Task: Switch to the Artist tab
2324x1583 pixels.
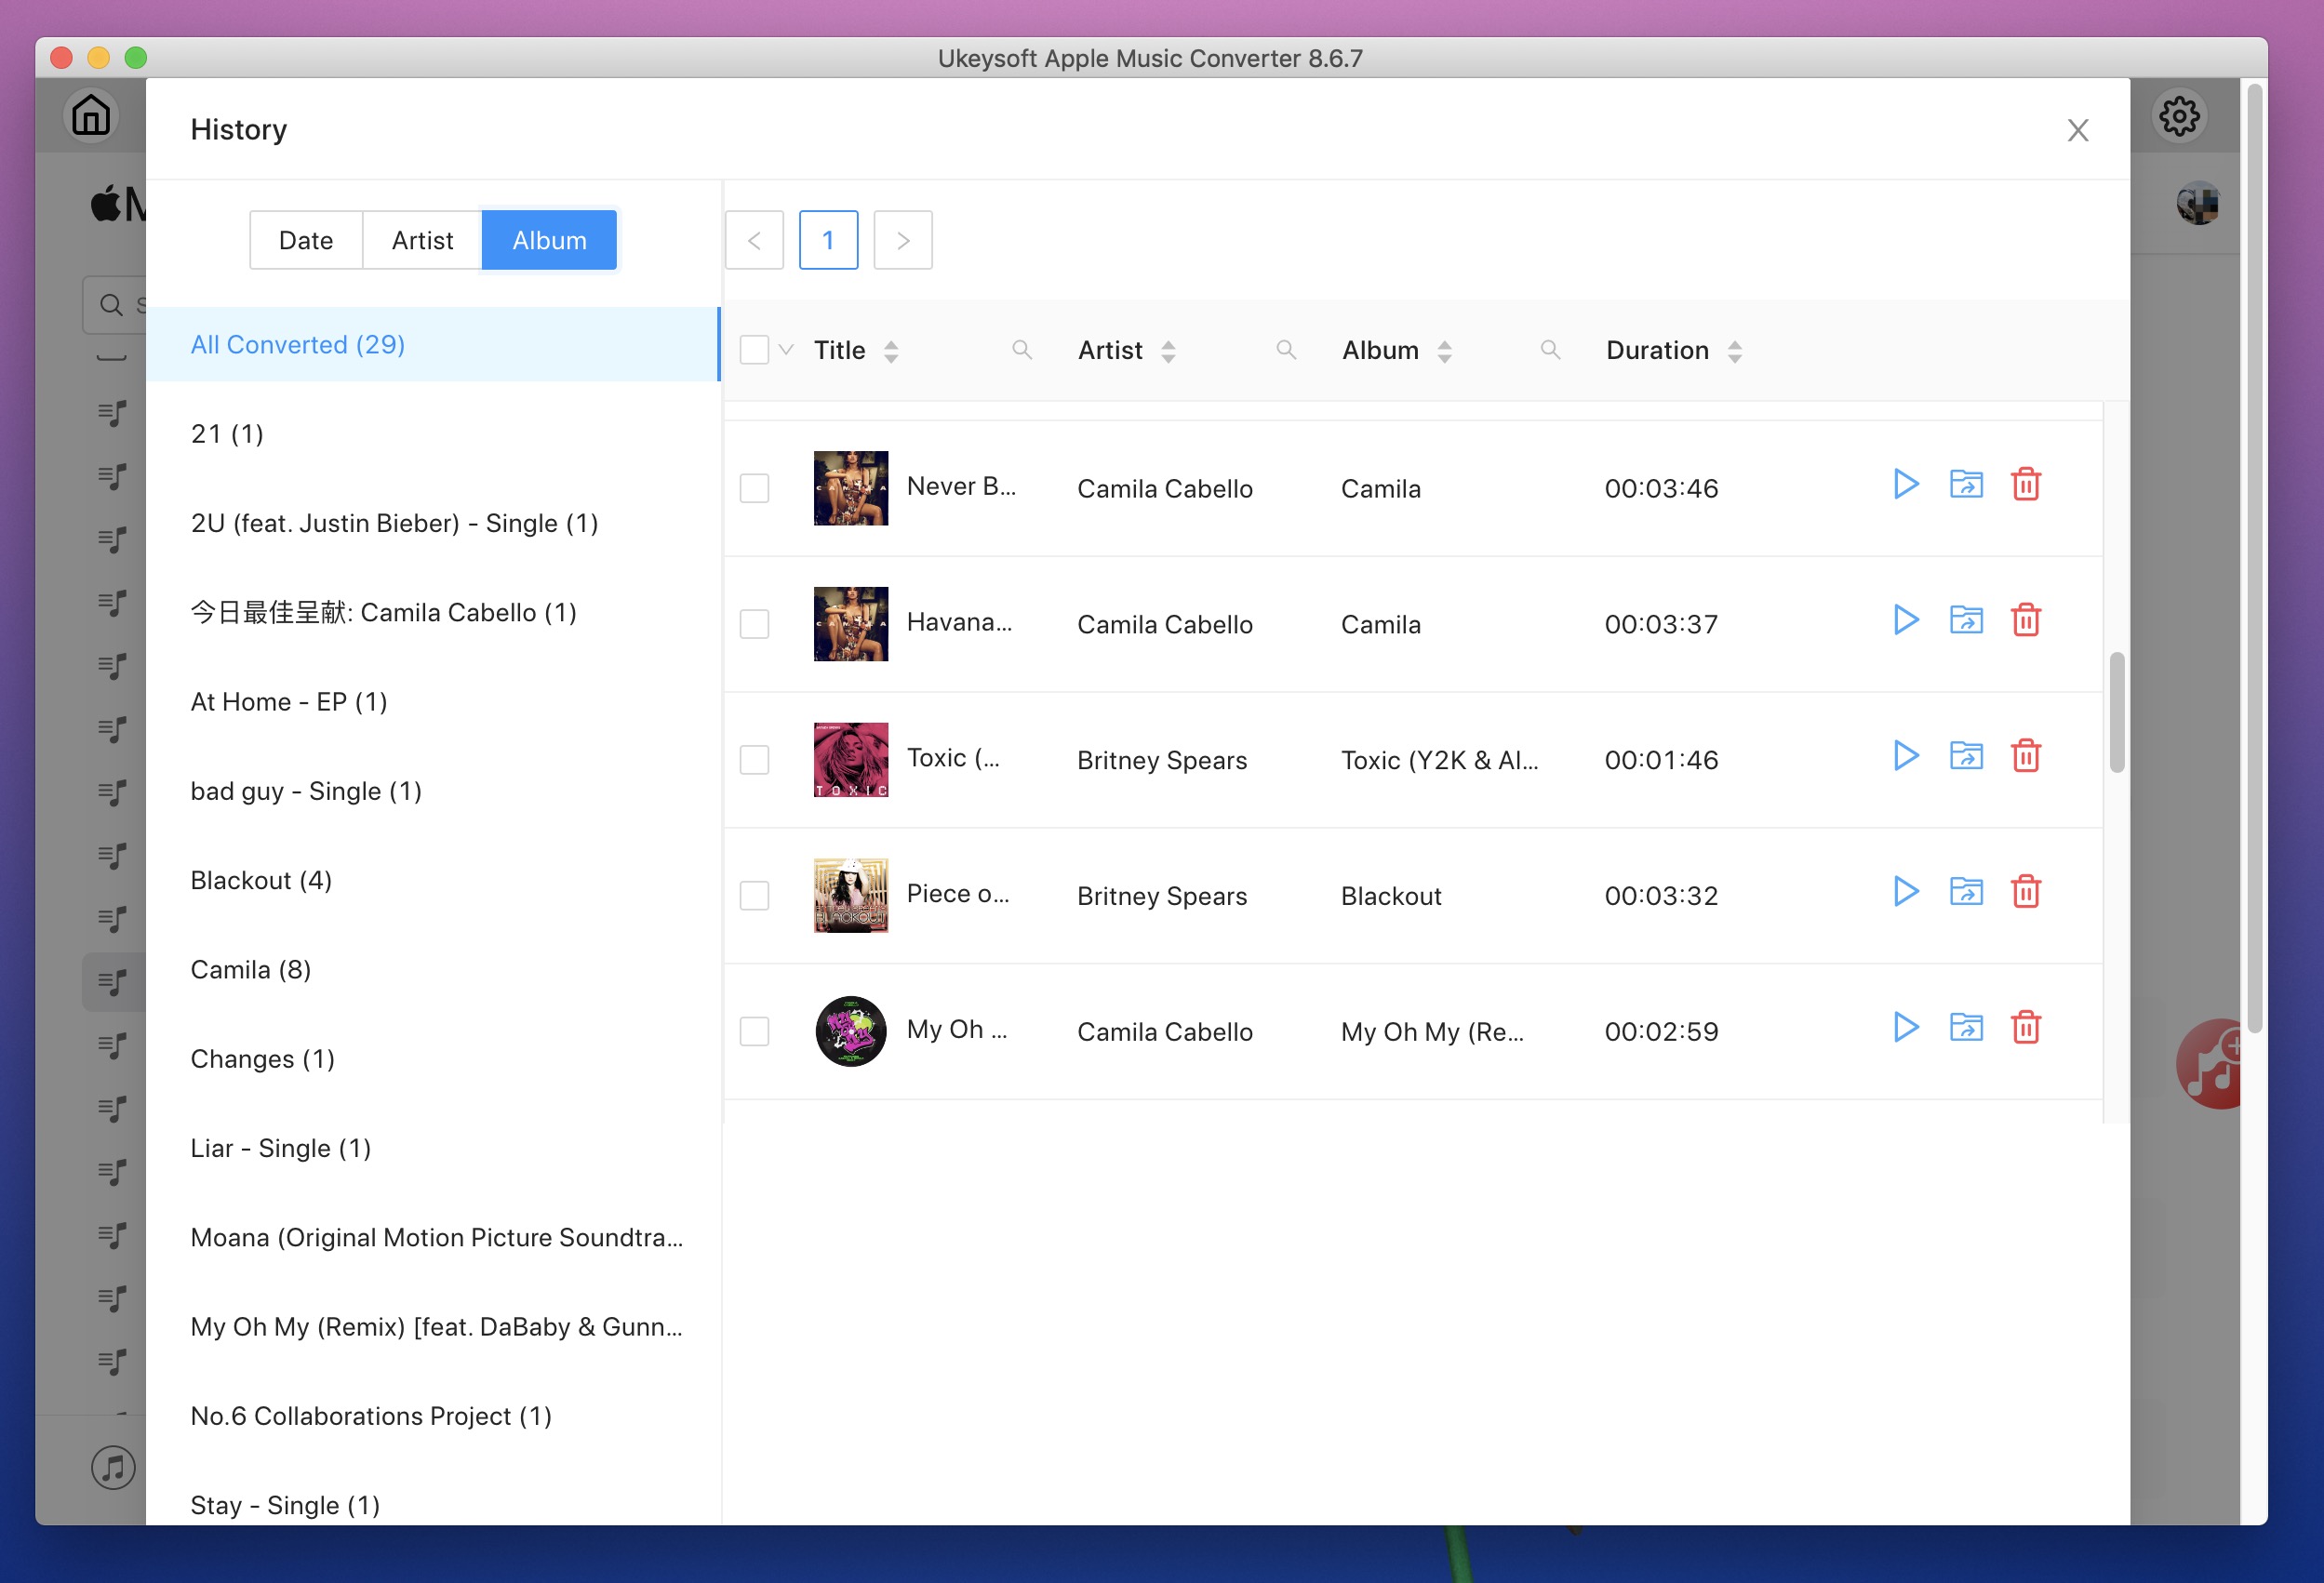Action: (422, 241)
